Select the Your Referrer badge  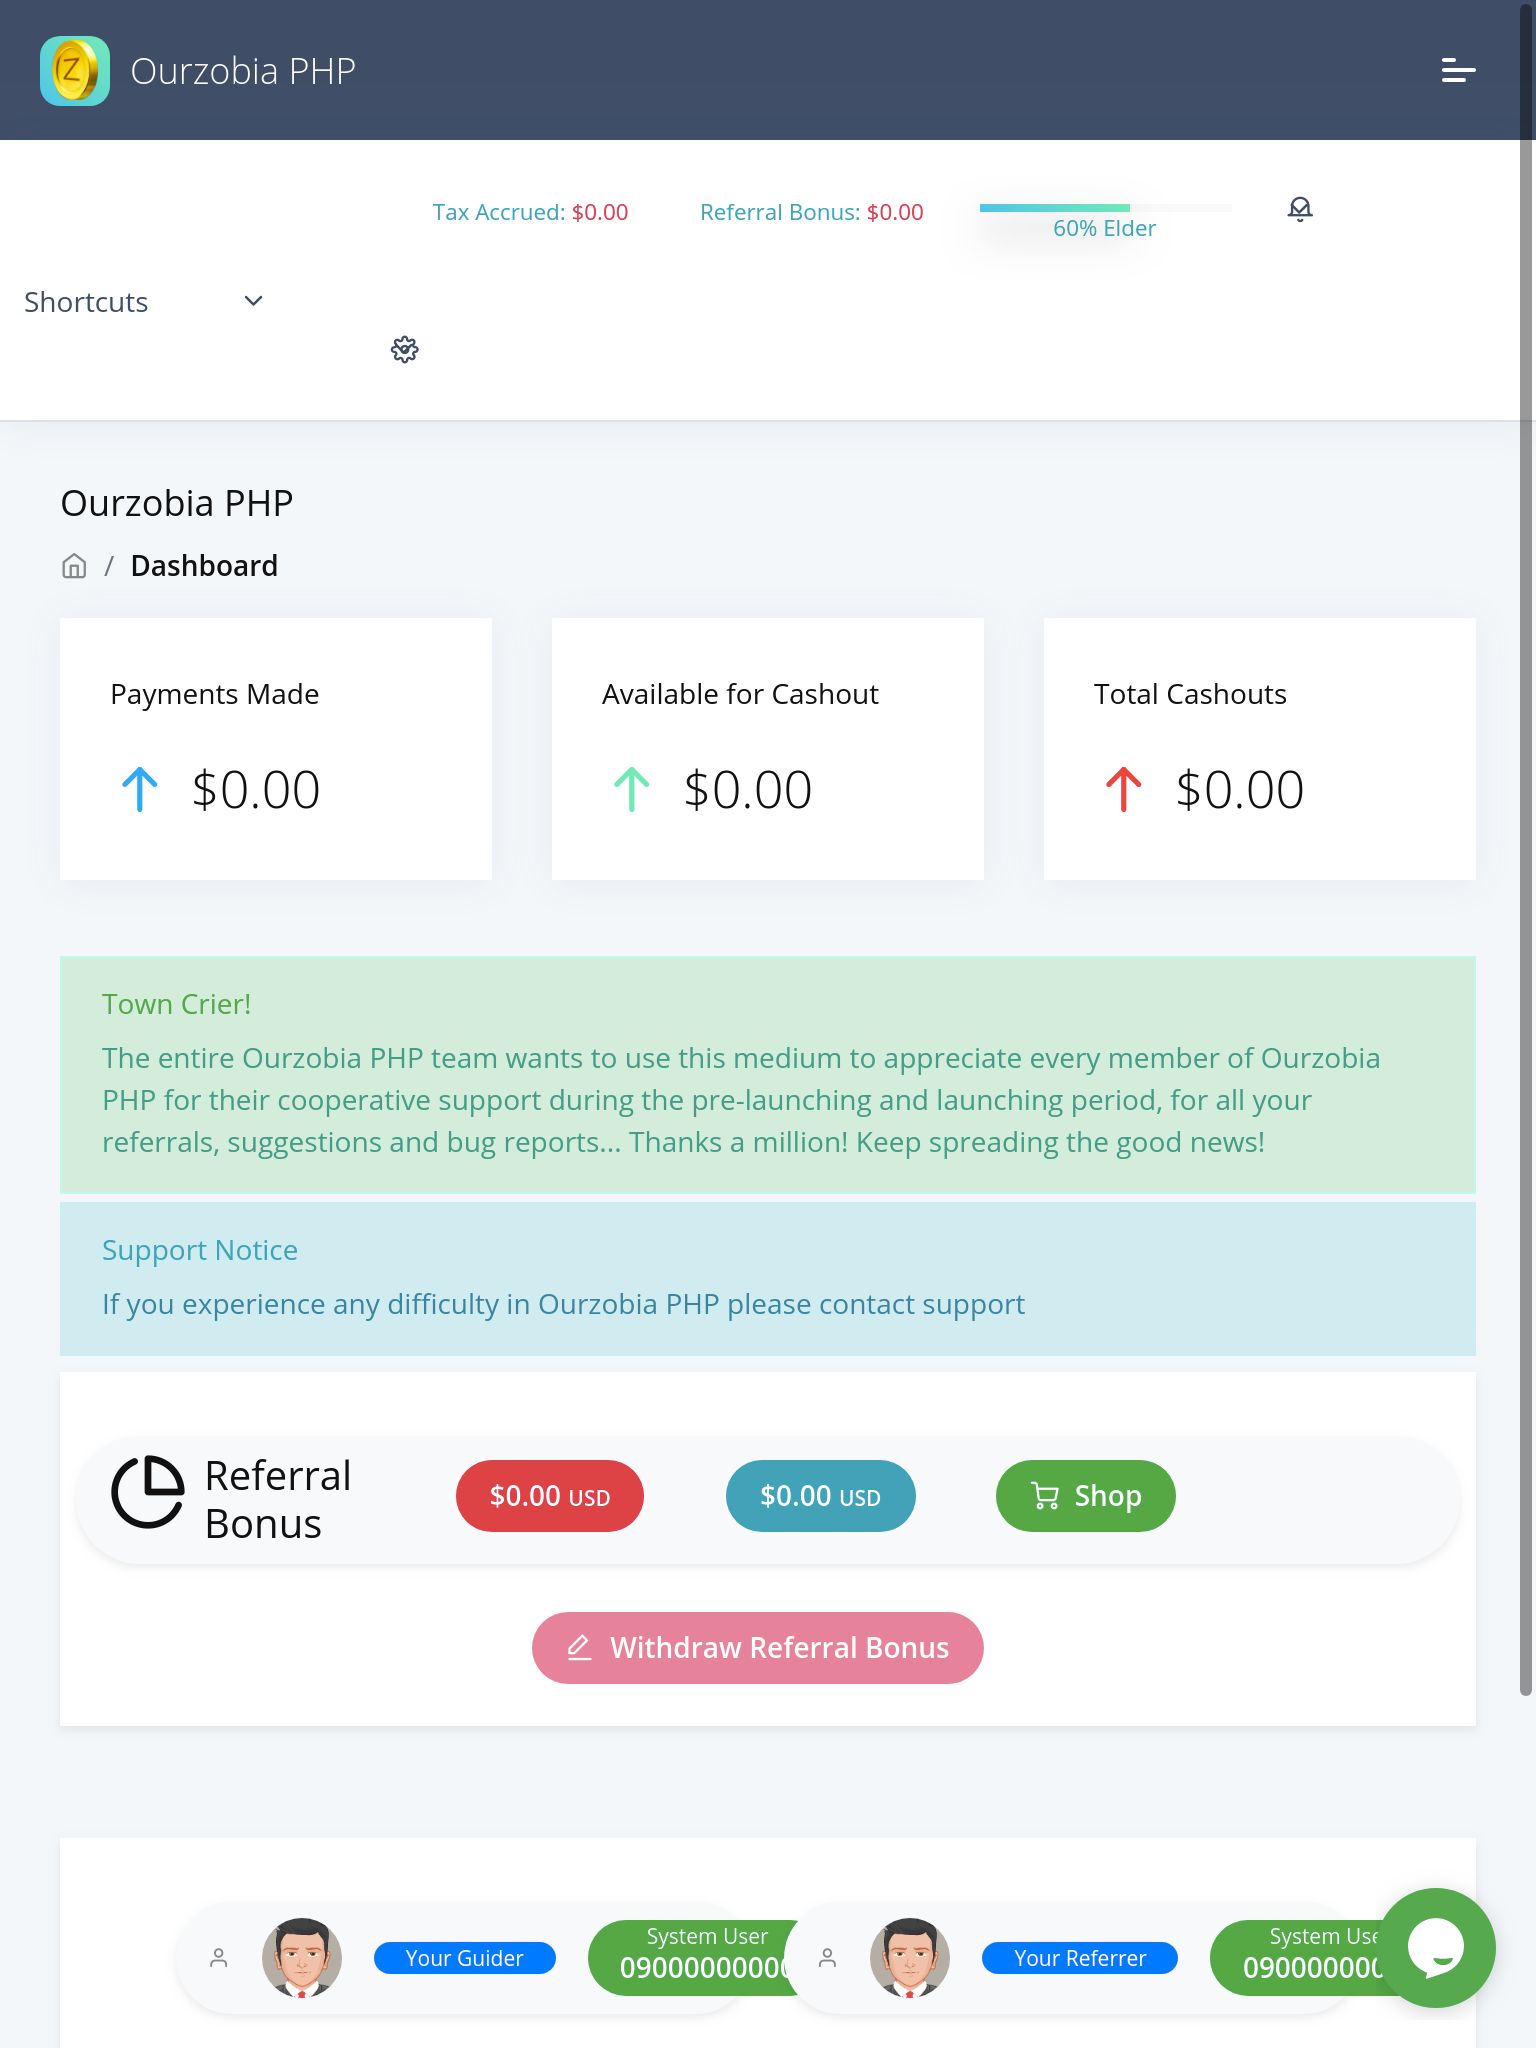[1079, 1958]
